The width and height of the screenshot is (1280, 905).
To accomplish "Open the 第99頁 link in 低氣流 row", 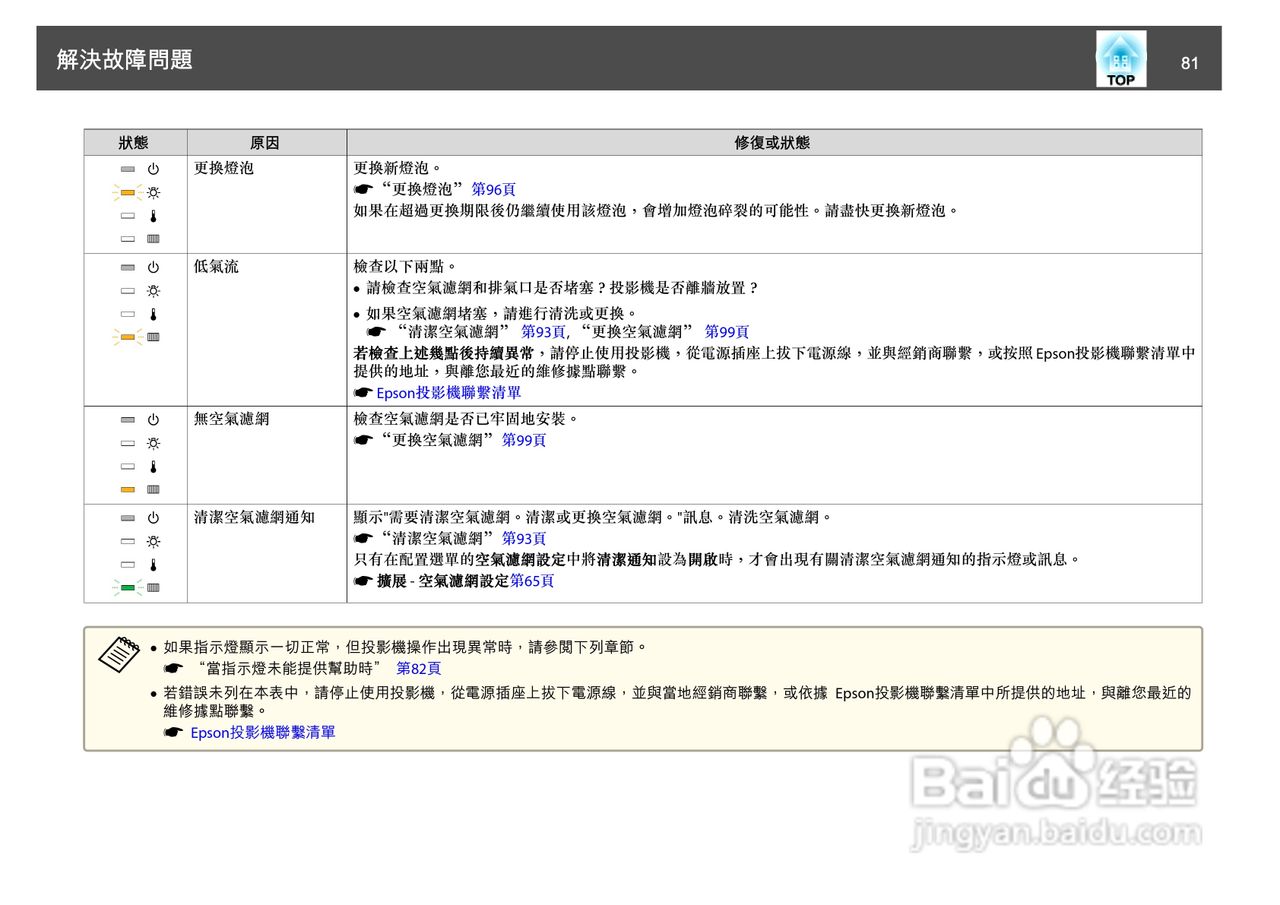I will point(727,332).
